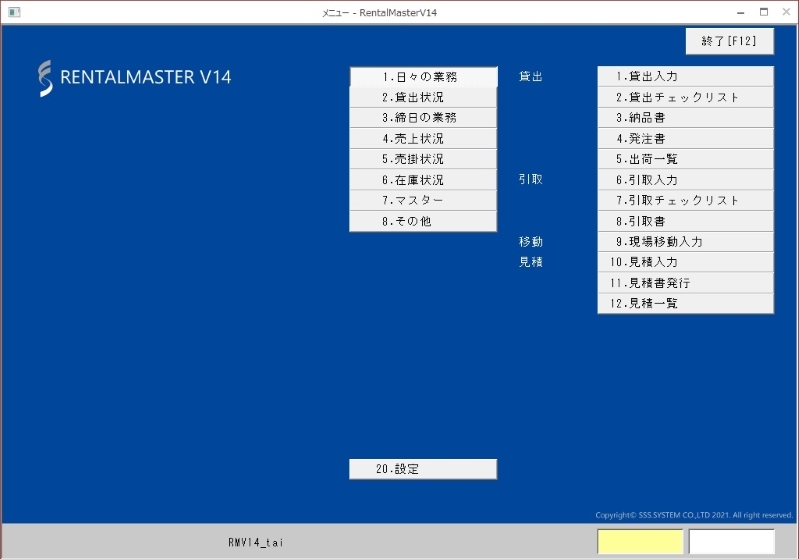Screen dimensions: 799x559
Task: Open 6.引取入力 entry screen
Action: pos(685,180)
